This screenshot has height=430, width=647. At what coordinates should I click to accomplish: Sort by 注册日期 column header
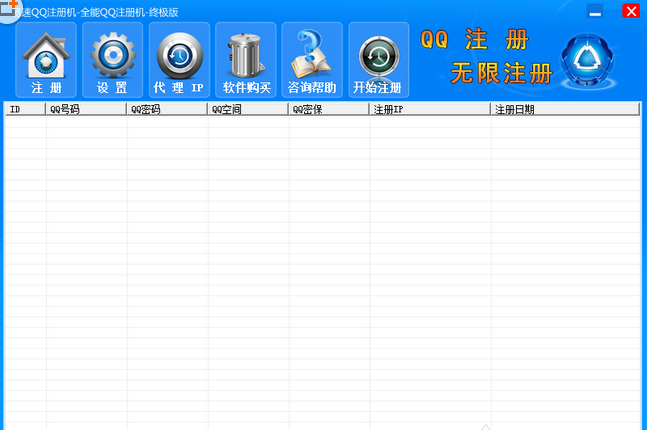565,109
